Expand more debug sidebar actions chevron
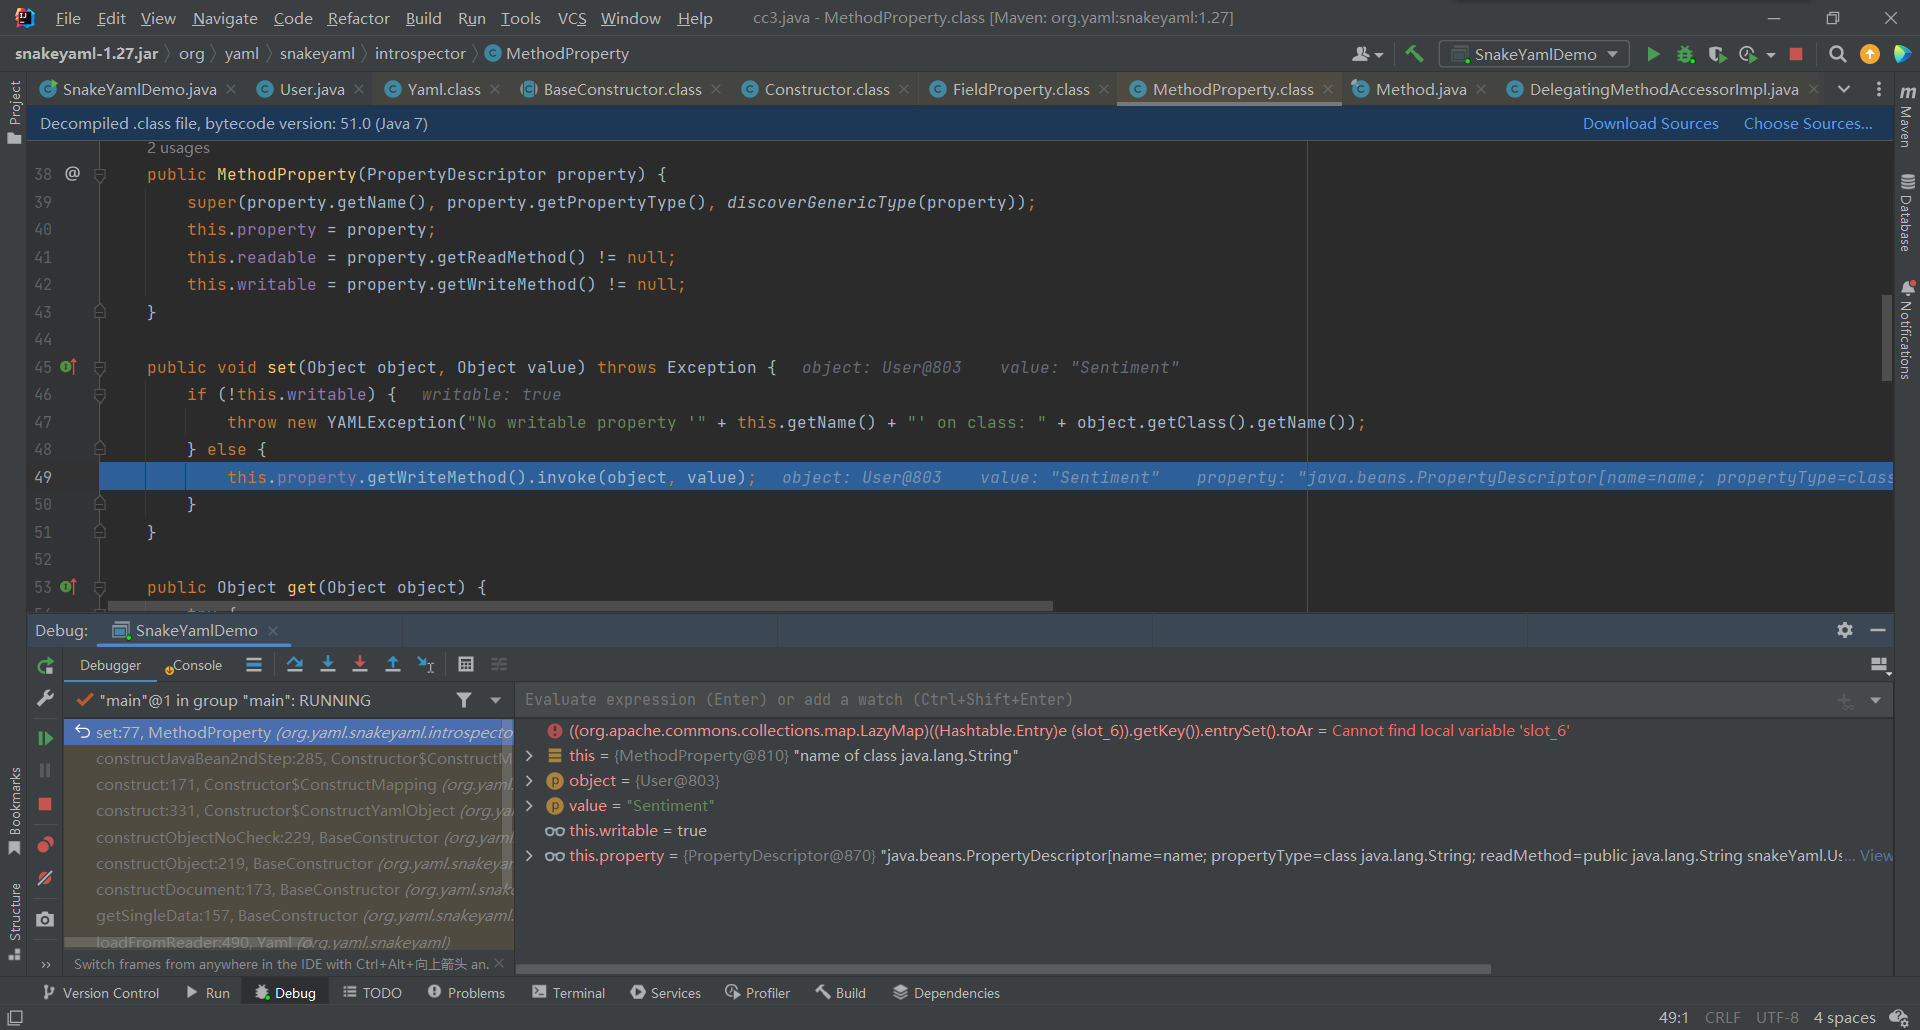This screenshot has width=1920, height=1030. click(x=45, y=965)
